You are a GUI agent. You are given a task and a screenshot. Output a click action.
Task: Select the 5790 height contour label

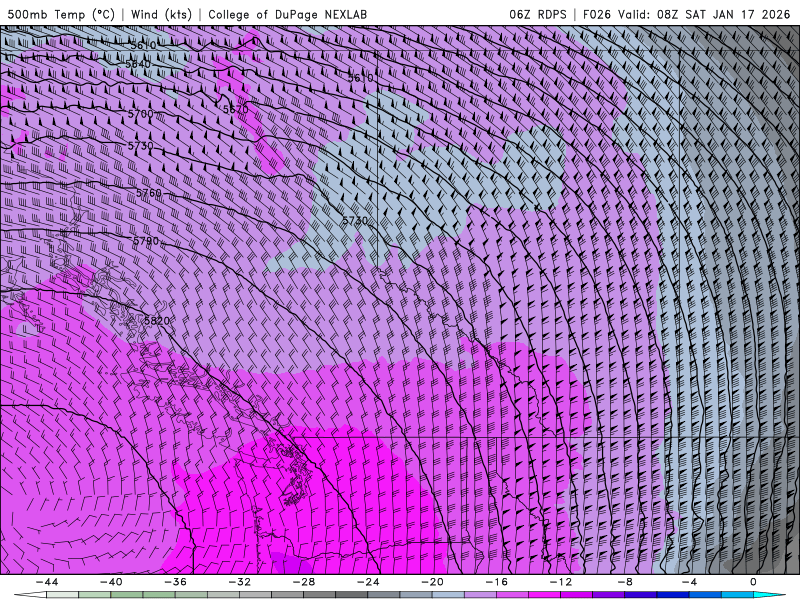pyautogui.click(x=146, y=242)
